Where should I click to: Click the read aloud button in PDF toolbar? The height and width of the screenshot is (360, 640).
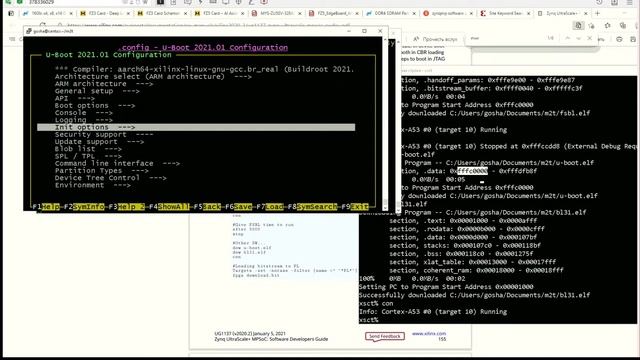(x=435, y=39)
